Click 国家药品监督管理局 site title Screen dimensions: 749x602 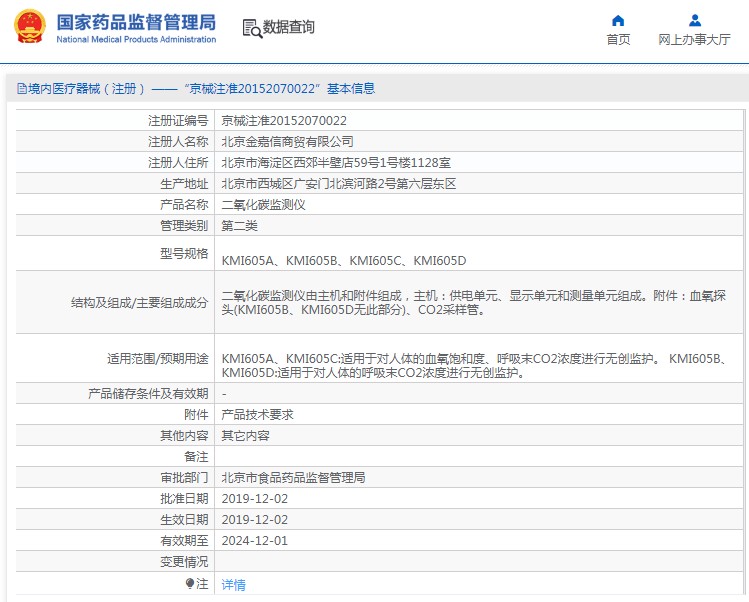tap(136, 22)
